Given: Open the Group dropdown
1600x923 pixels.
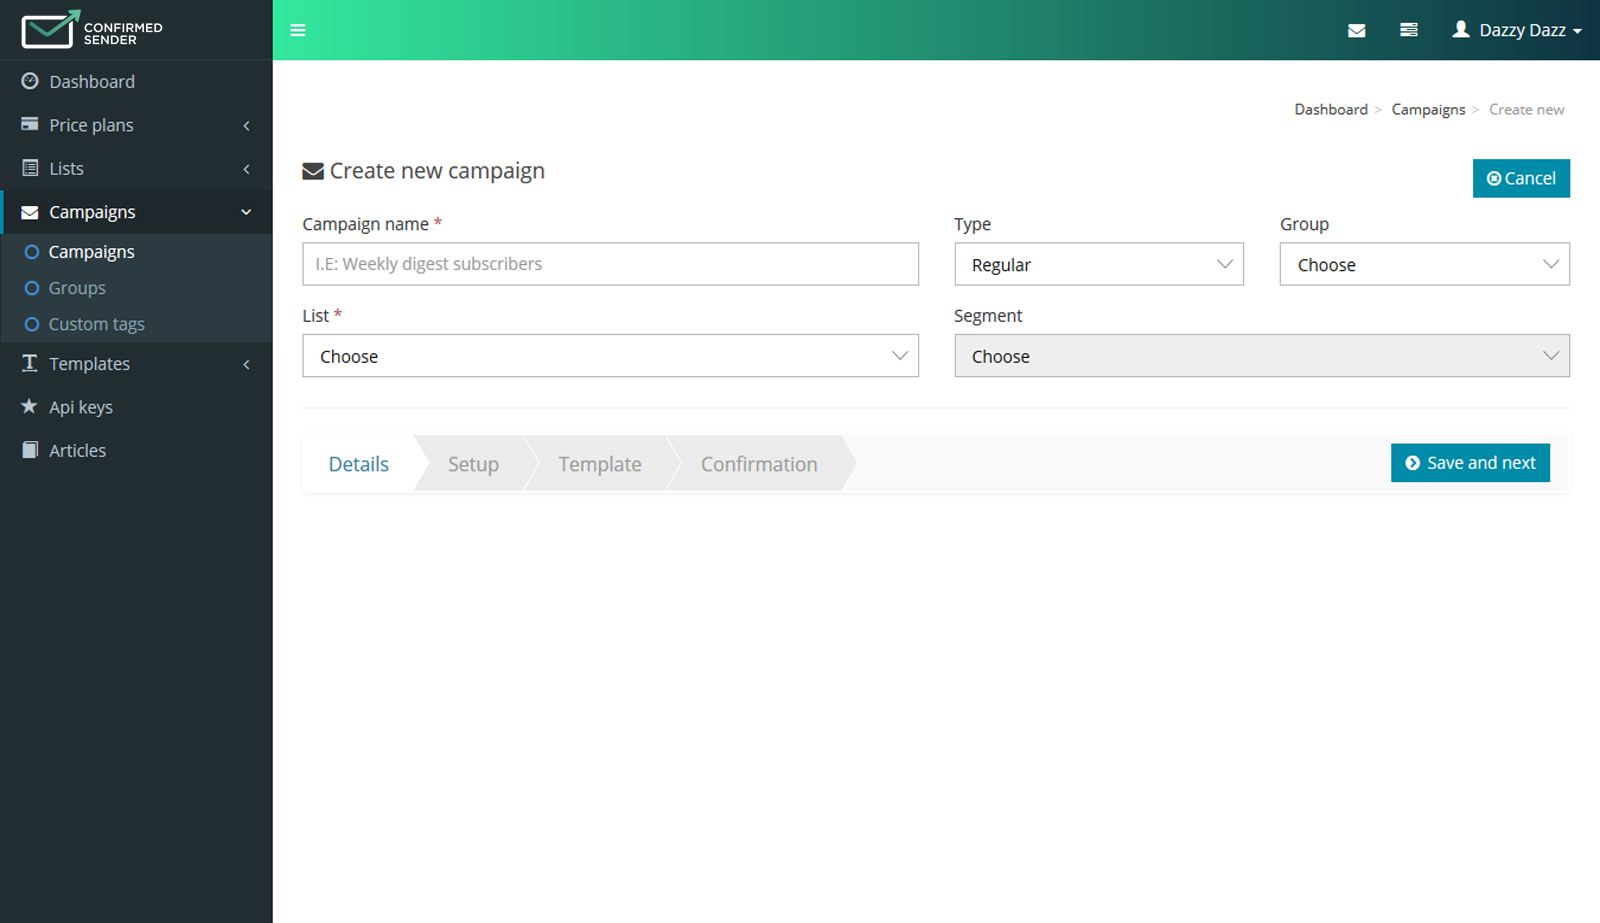Looking at the screenshot, I should coord(1424,265).
